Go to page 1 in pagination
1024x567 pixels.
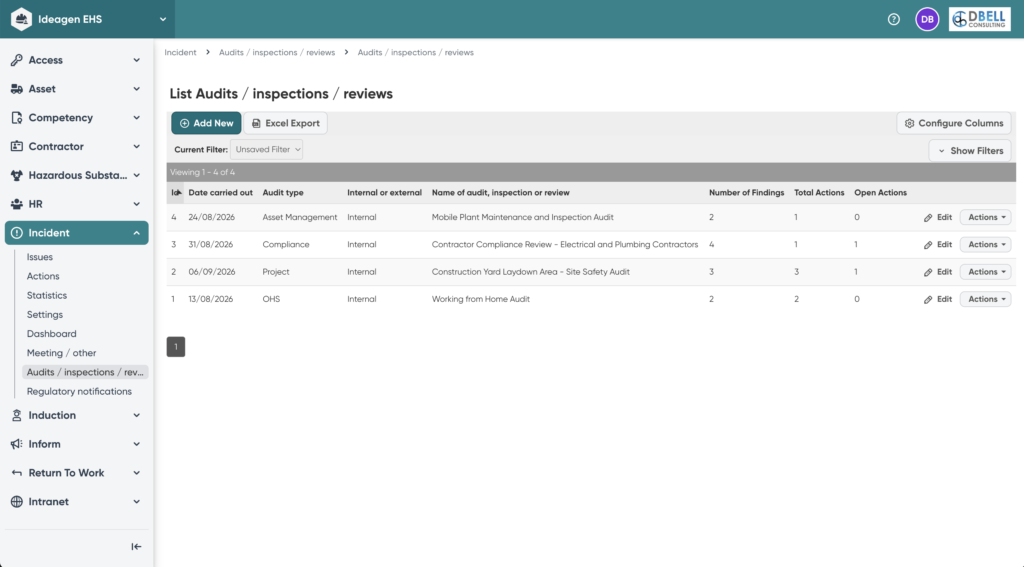(x=176, y=347)
